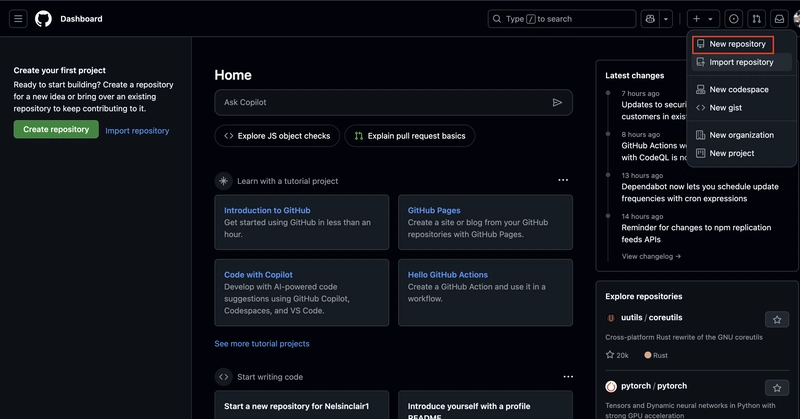Image resolution: width=800 pixels, height=419 pixels.
Task: Open the pull requests icon in header
Action: coord(756,19)
